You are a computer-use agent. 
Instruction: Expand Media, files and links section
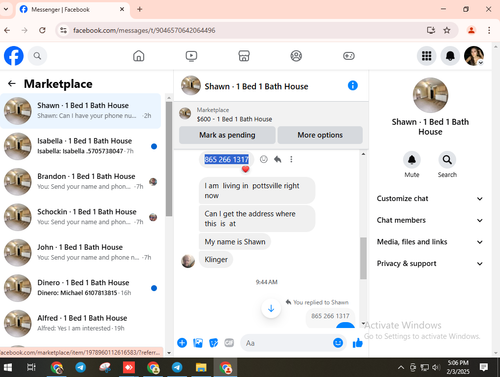click(x=430, y=242)
